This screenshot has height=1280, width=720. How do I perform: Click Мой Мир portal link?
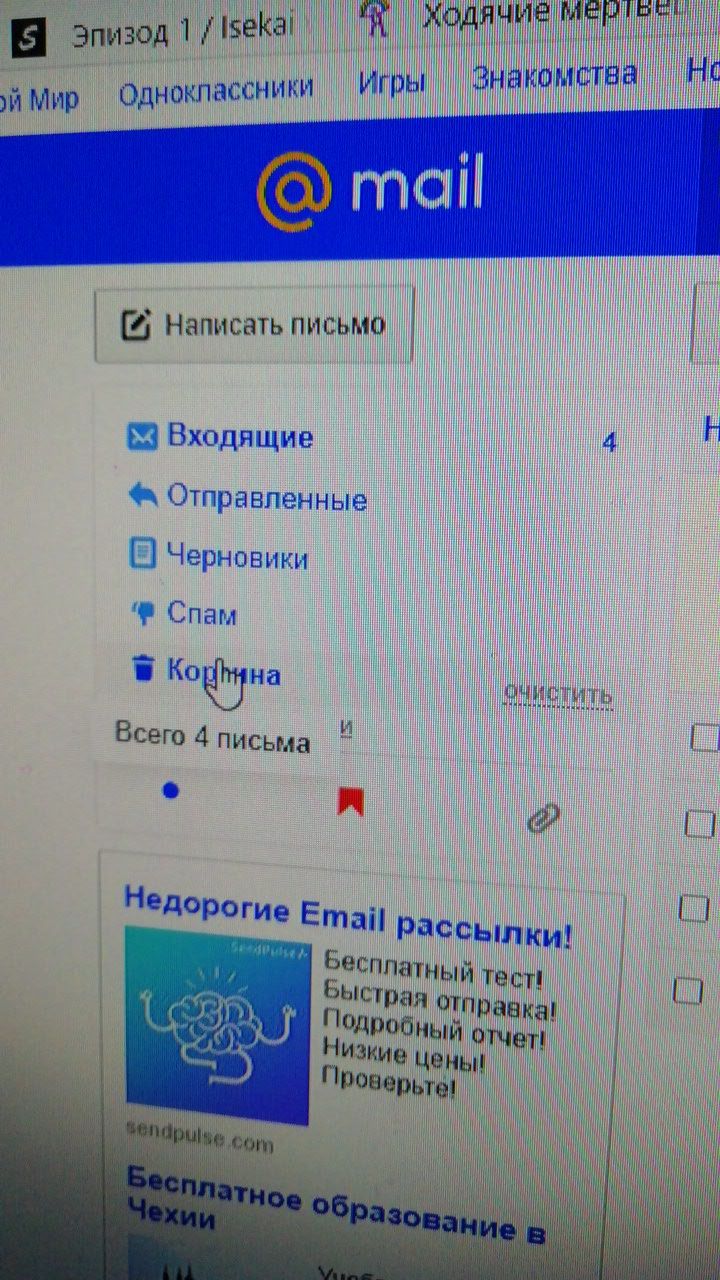[x=38, y=98]
